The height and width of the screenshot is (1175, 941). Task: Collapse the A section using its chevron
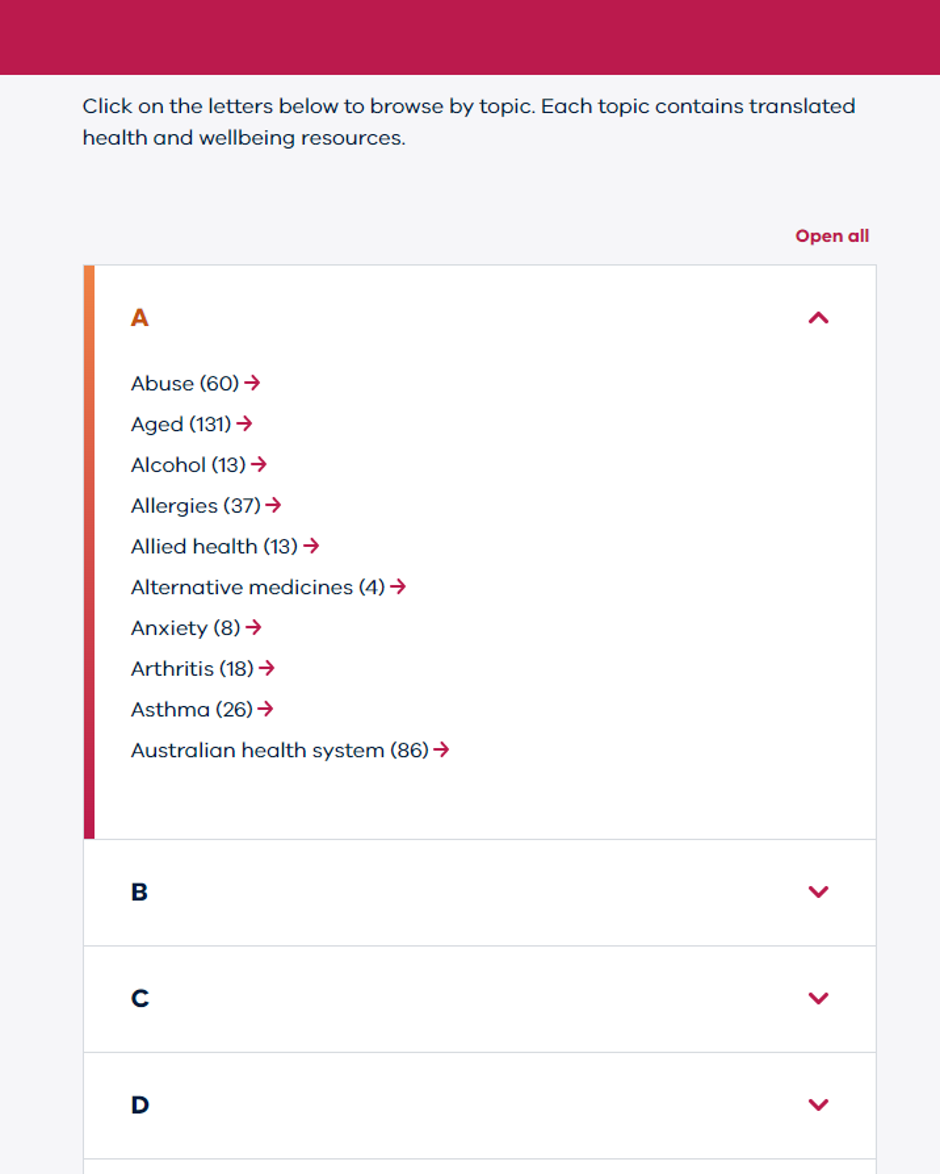tap(818, 318)
